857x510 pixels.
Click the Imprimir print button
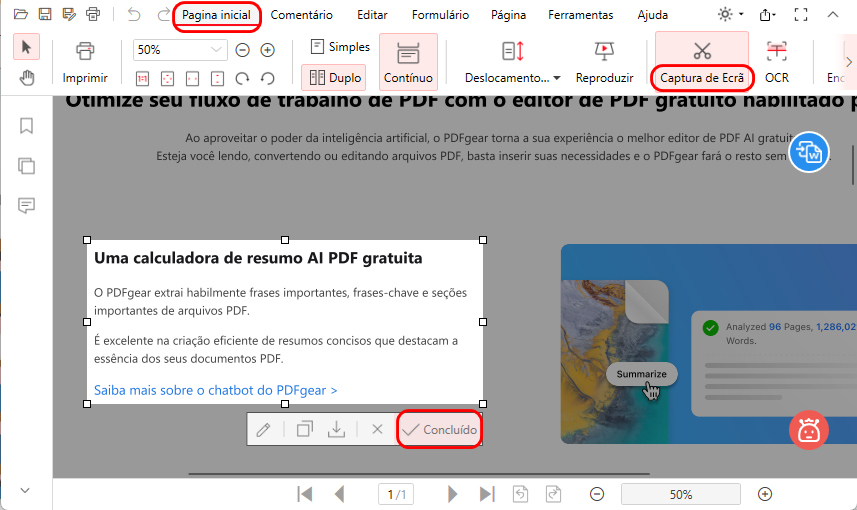(85, 62)
